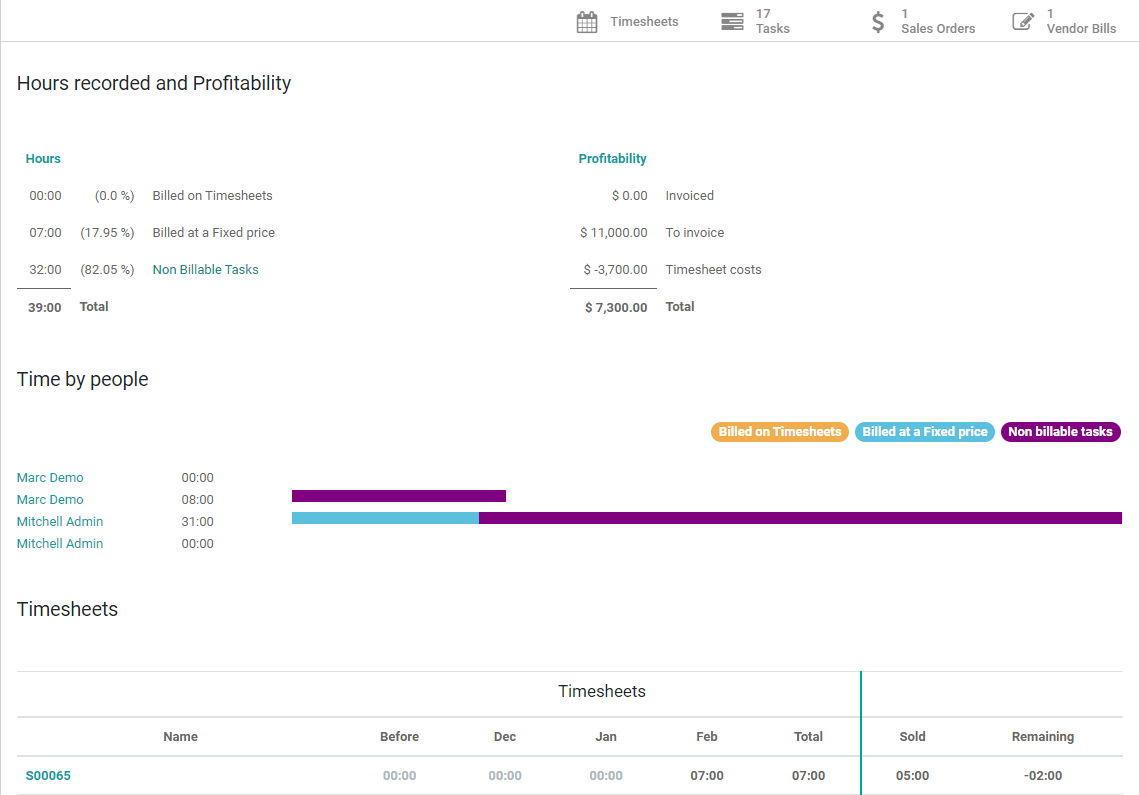Image resolution: width=1139 pixels, height=795 pixels.
Task: Open sales order S00065
Action: (48, 775)
